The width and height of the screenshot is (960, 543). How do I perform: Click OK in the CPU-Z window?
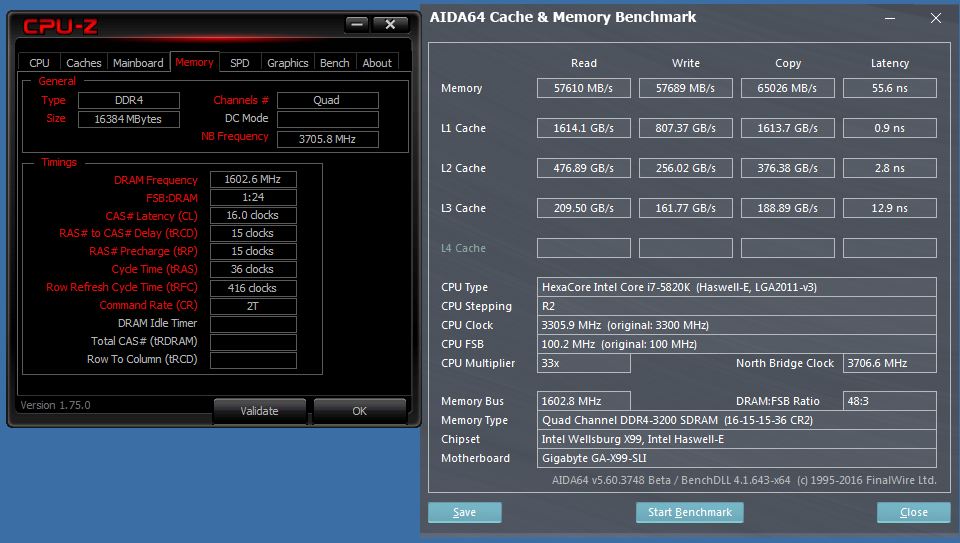coord(359,411)
